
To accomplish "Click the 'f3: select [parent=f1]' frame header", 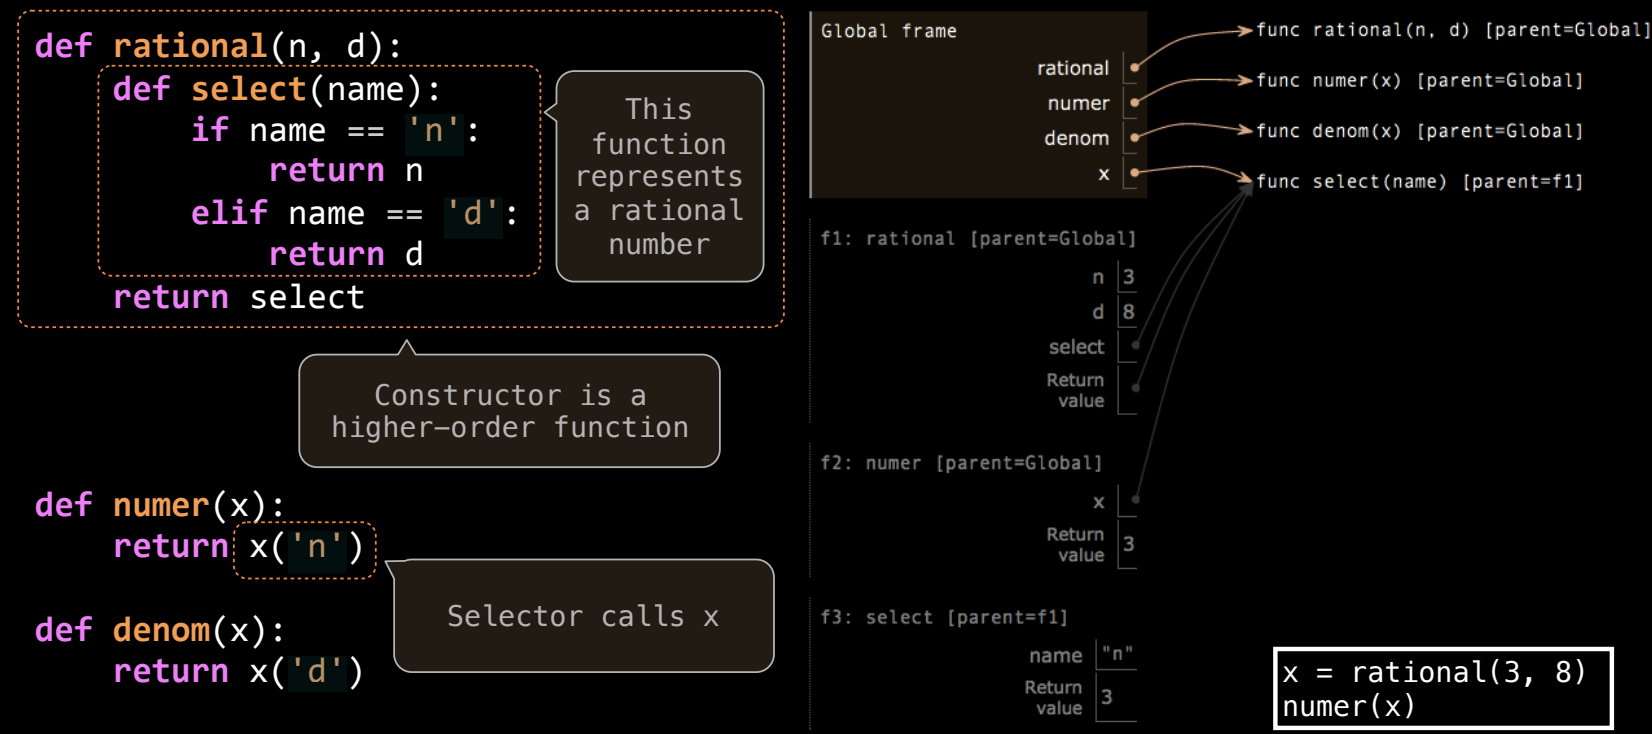I will pos(944,617).
